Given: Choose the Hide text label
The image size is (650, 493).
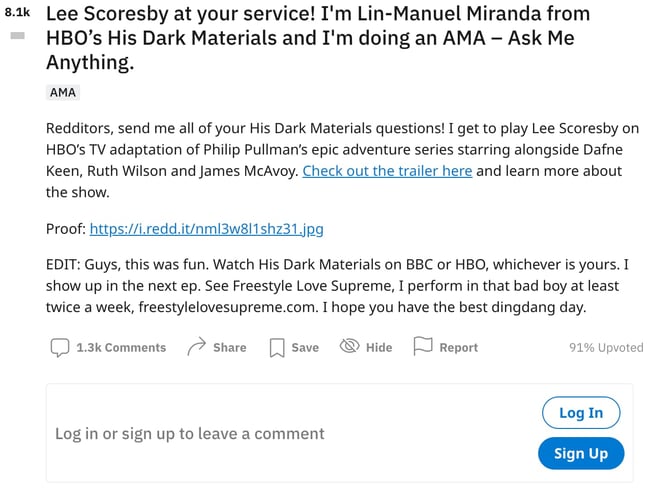Looking at the screenshot, I should [379, 347].
